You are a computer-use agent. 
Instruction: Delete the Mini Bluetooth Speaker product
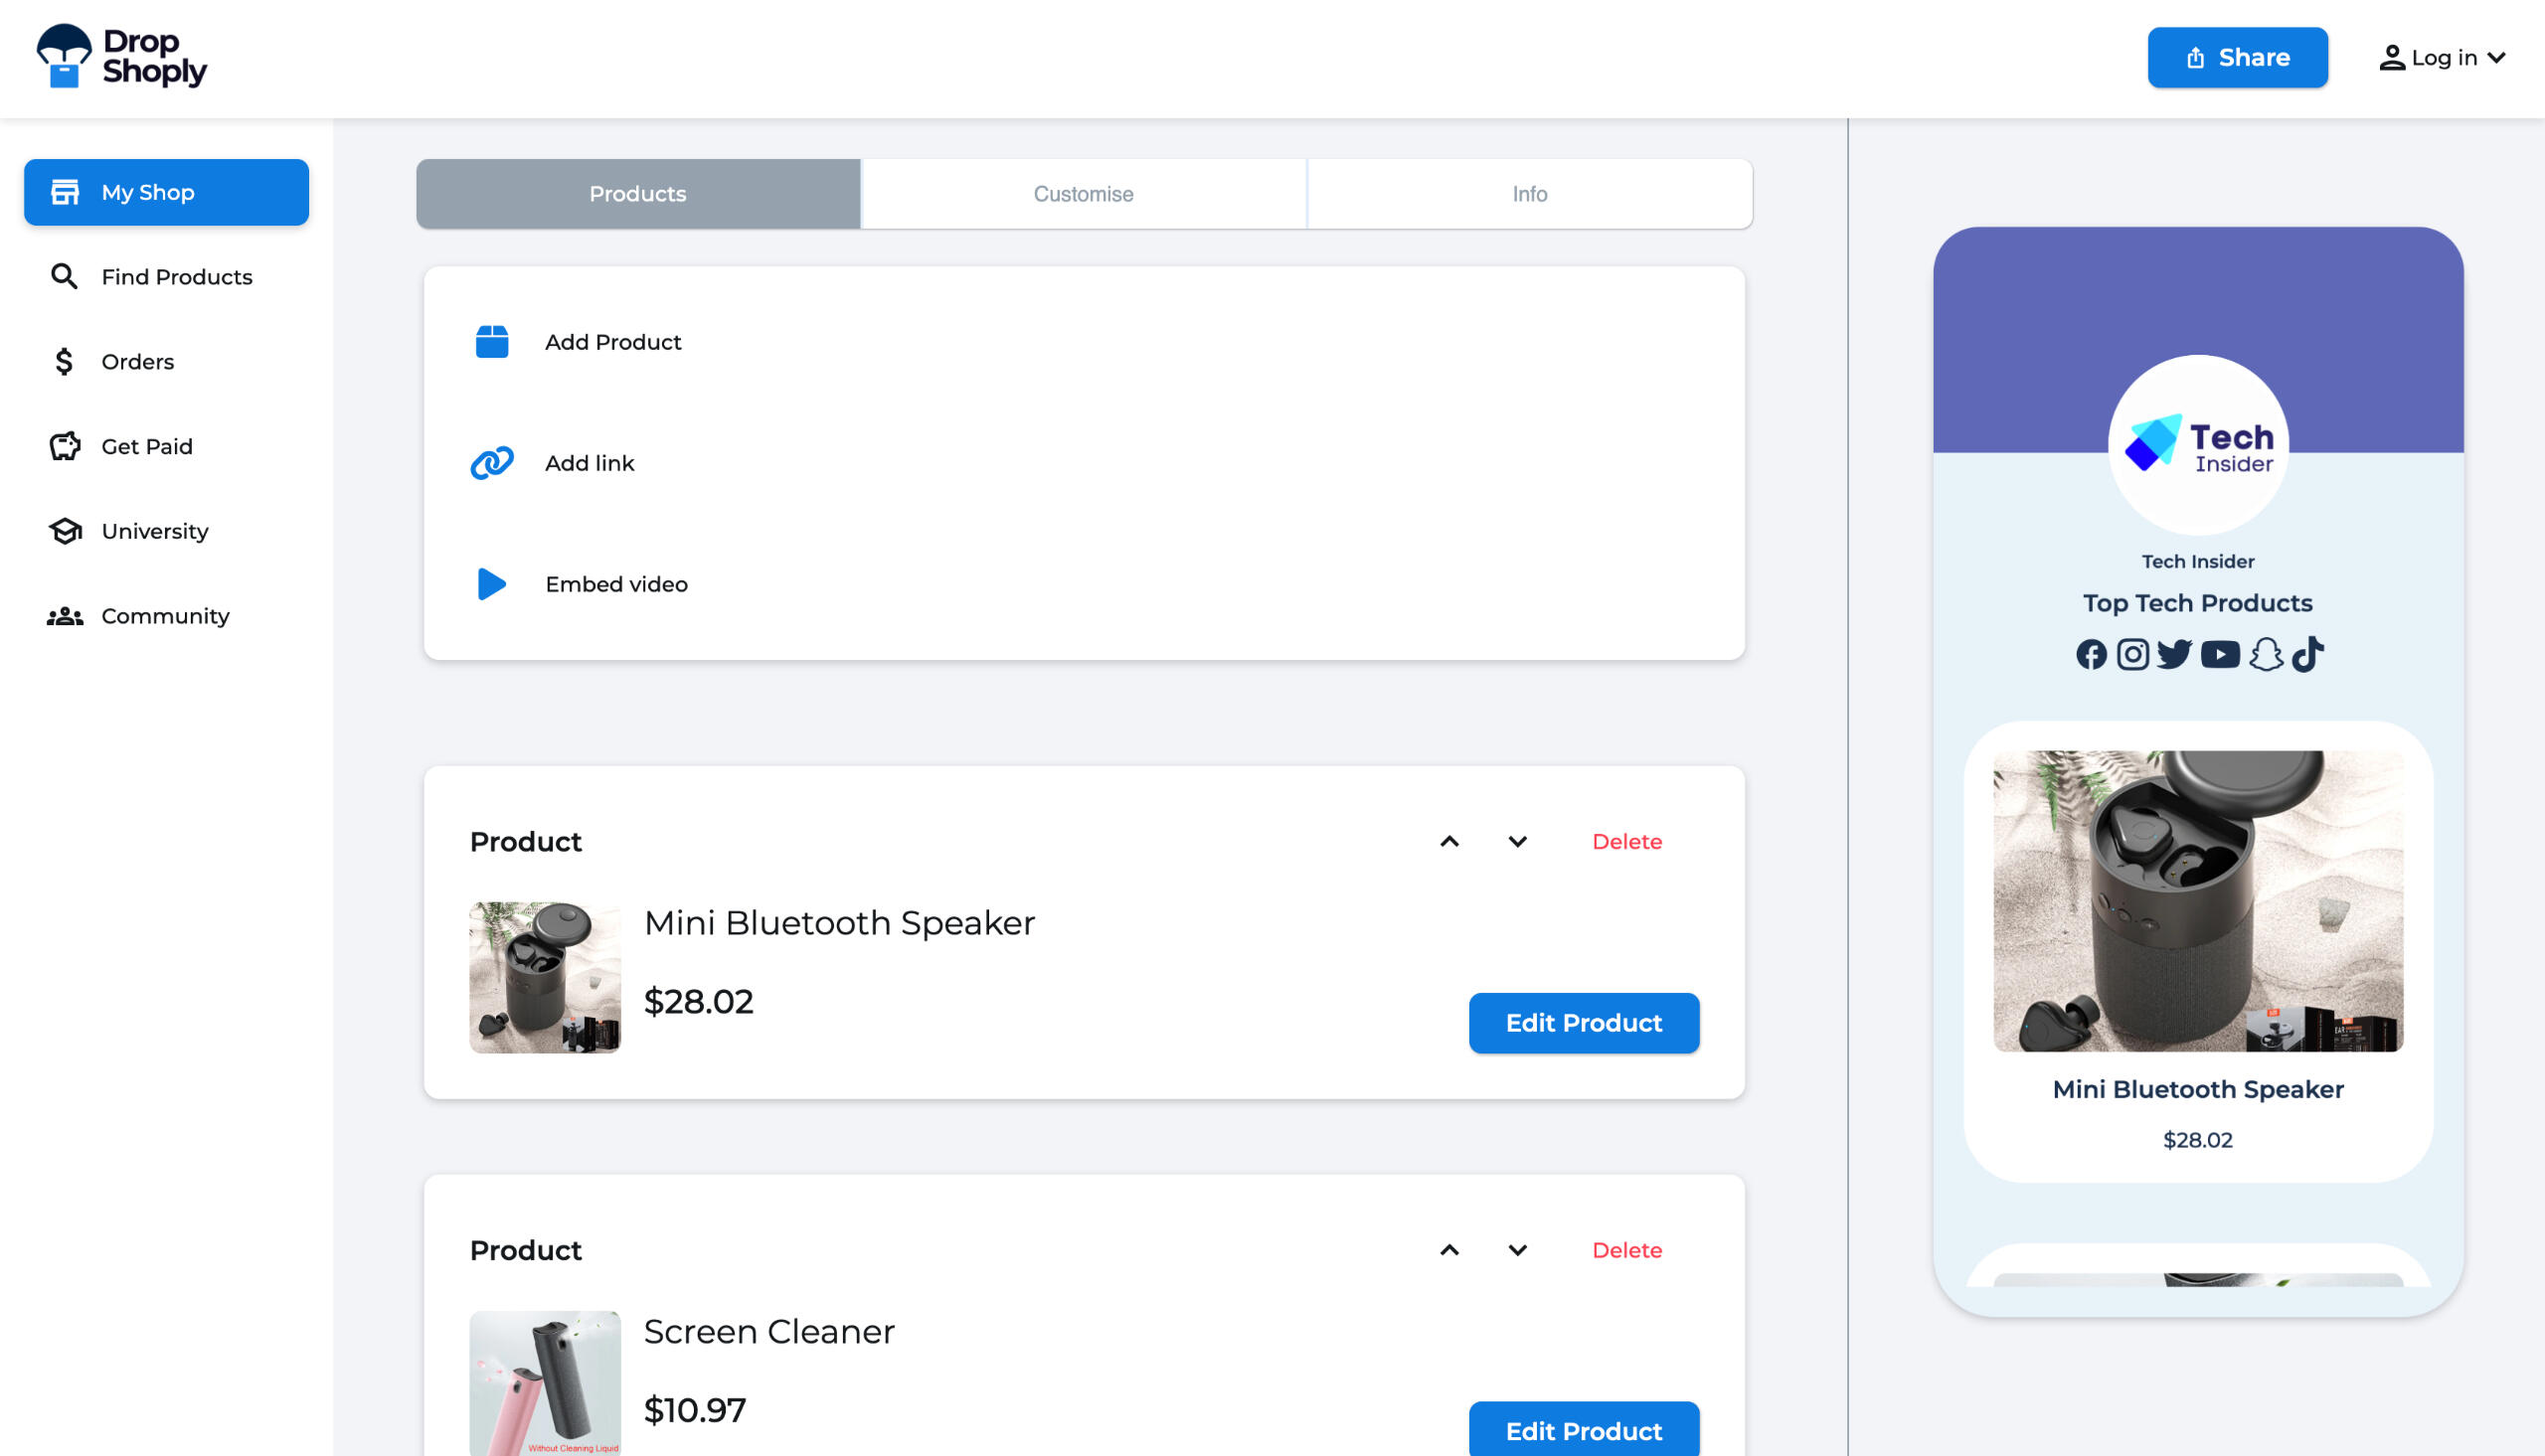click(x=1626, y=842)
